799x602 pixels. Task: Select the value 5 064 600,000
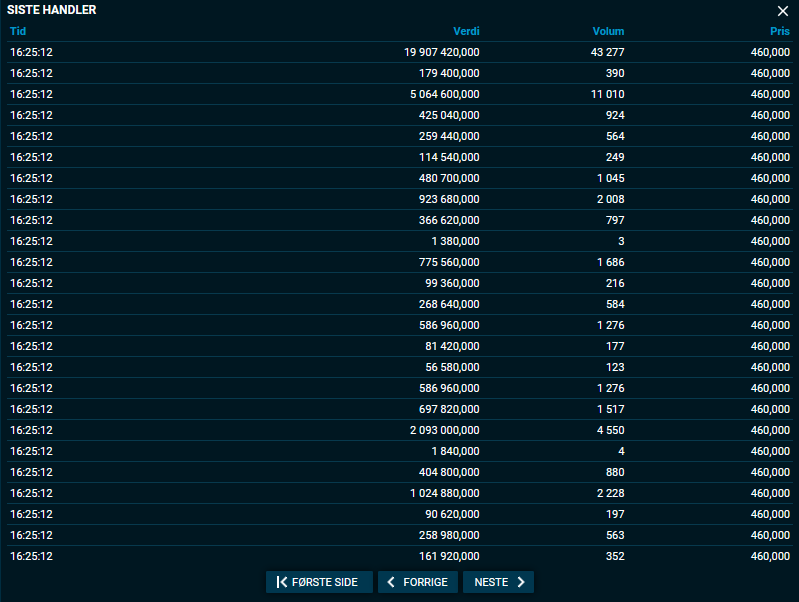click(444, 94)
